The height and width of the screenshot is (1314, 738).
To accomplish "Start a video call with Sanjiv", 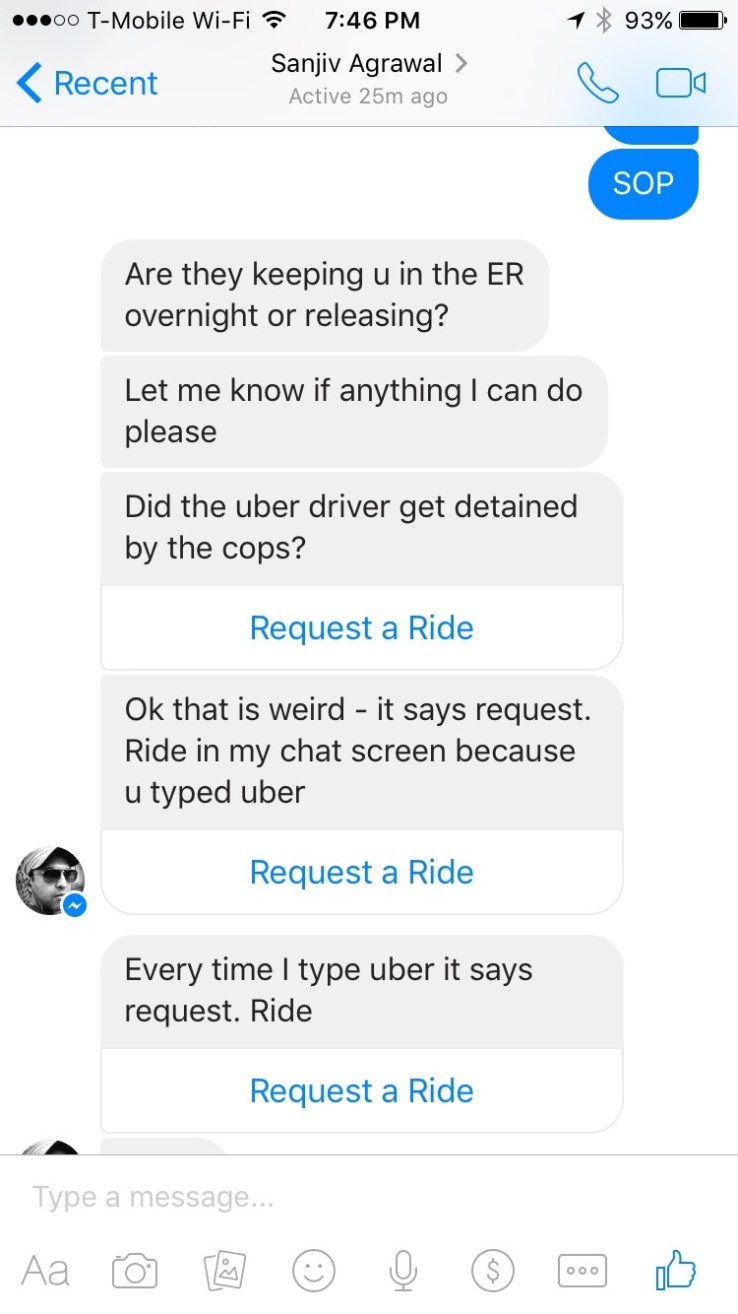I will click(681, 83).
